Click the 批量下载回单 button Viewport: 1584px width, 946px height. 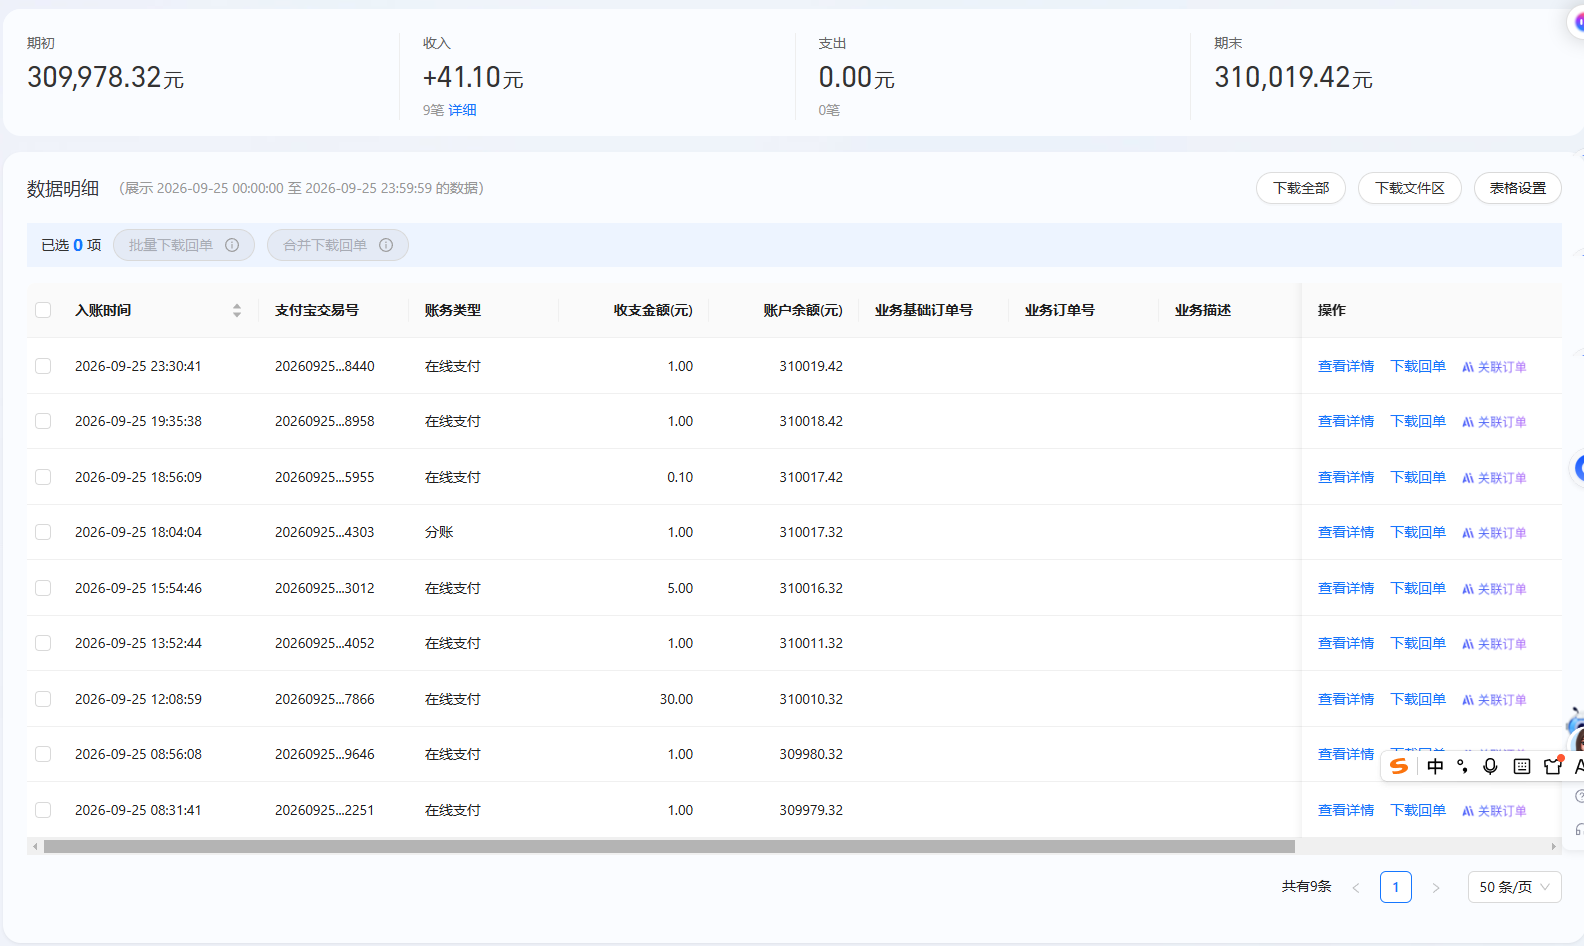(x=184, y=245)
